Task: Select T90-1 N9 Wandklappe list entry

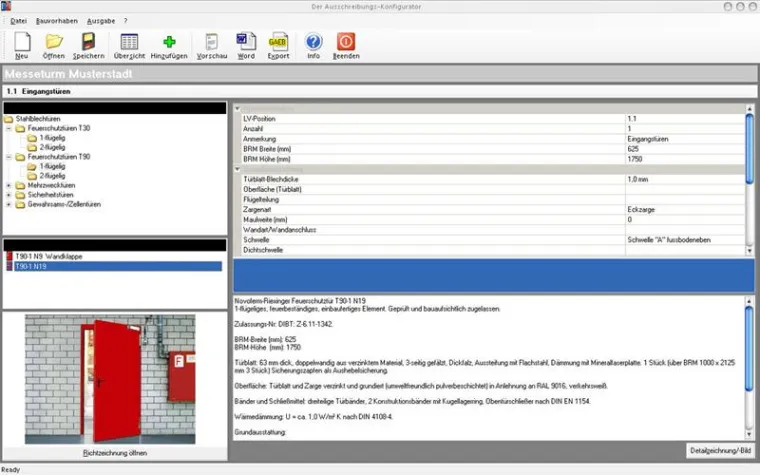Action: [52, 257]
